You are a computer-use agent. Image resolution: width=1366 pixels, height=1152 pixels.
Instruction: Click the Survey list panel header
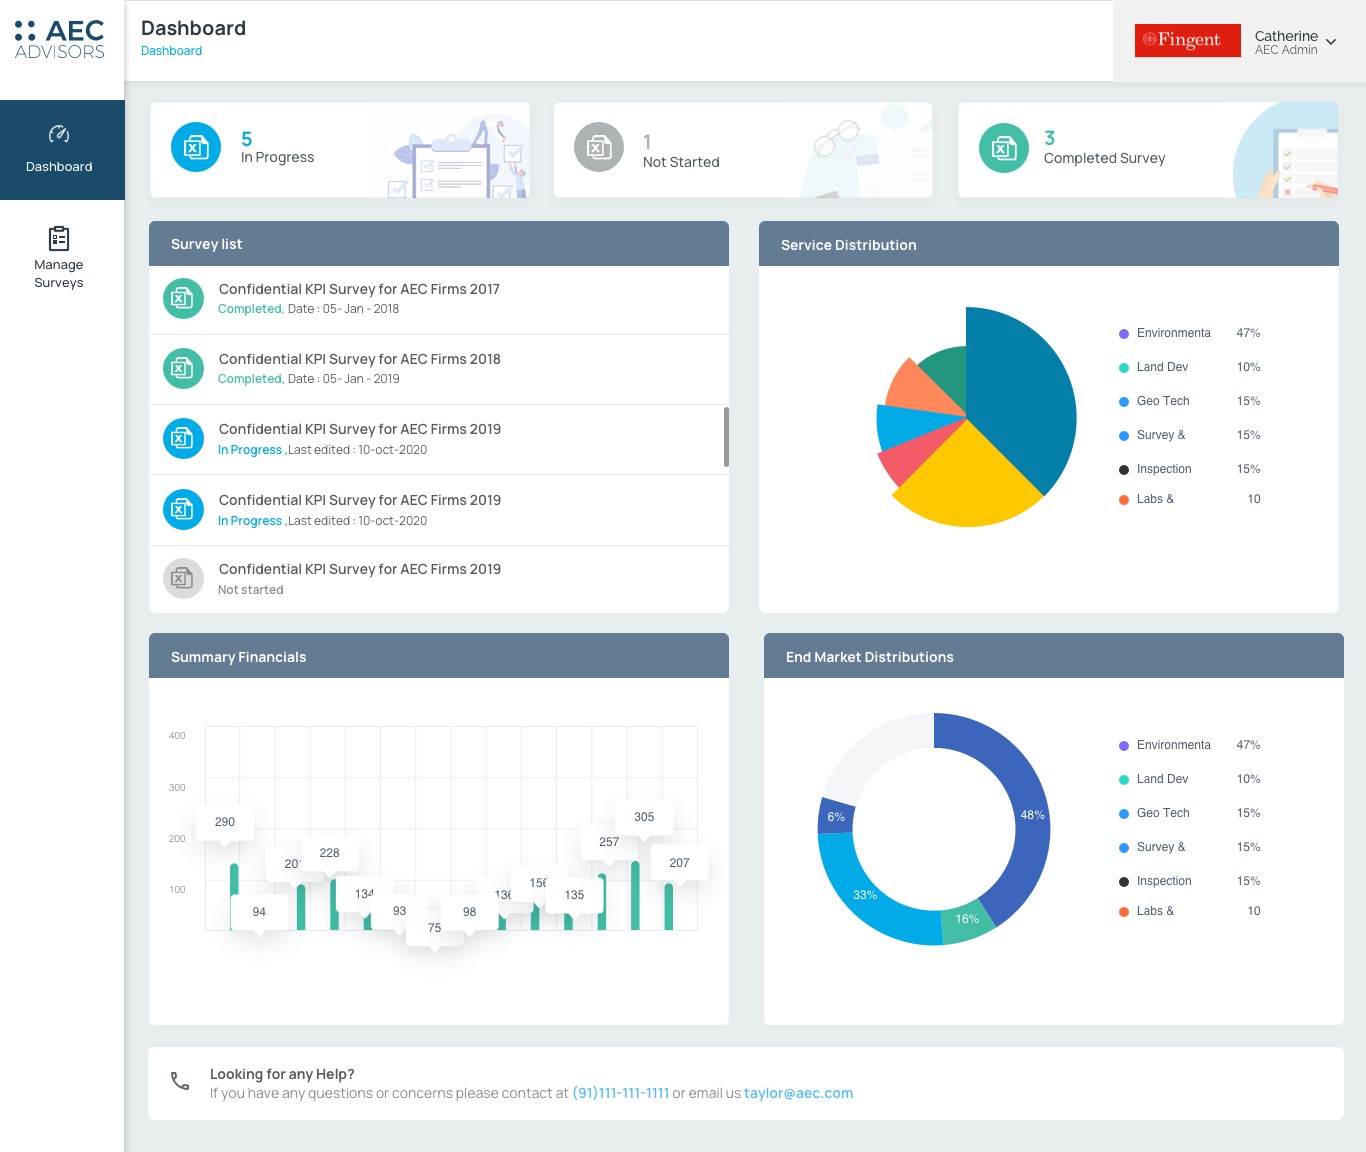439,244
